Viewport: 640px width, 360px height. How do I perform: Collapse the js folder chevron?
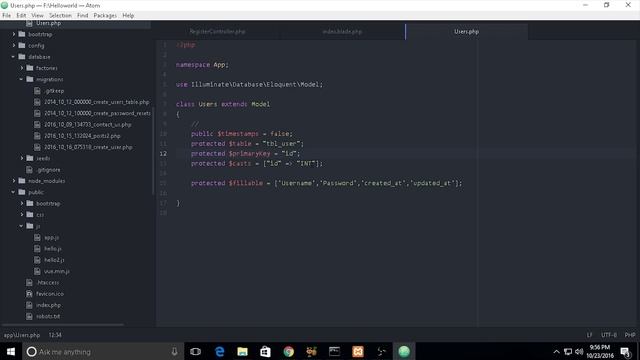pyautogui.click(x=22, y=226)
